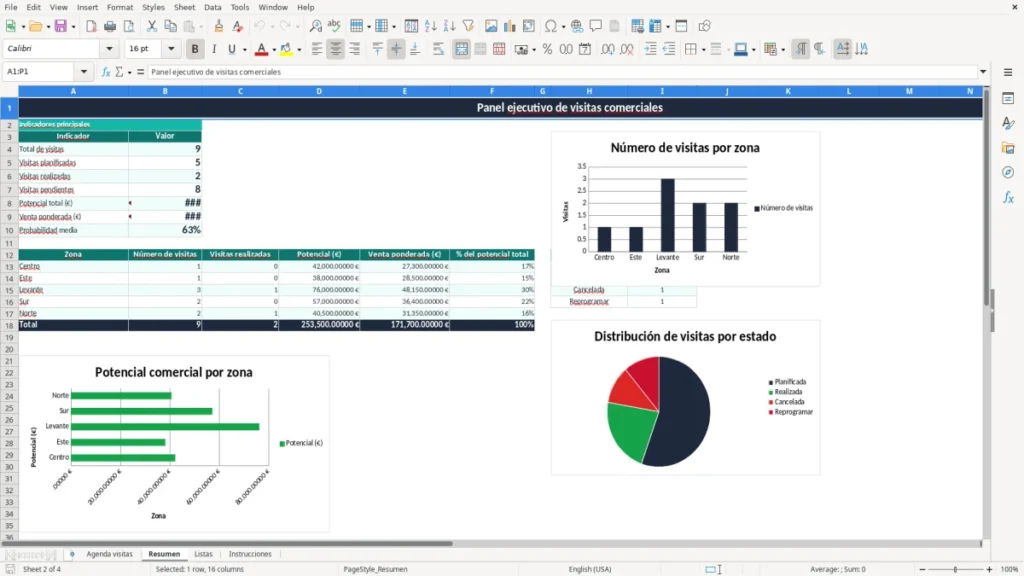Open the Borders dropdown arrow
This screenshot has height=576, width=1024.
point(703,50)
